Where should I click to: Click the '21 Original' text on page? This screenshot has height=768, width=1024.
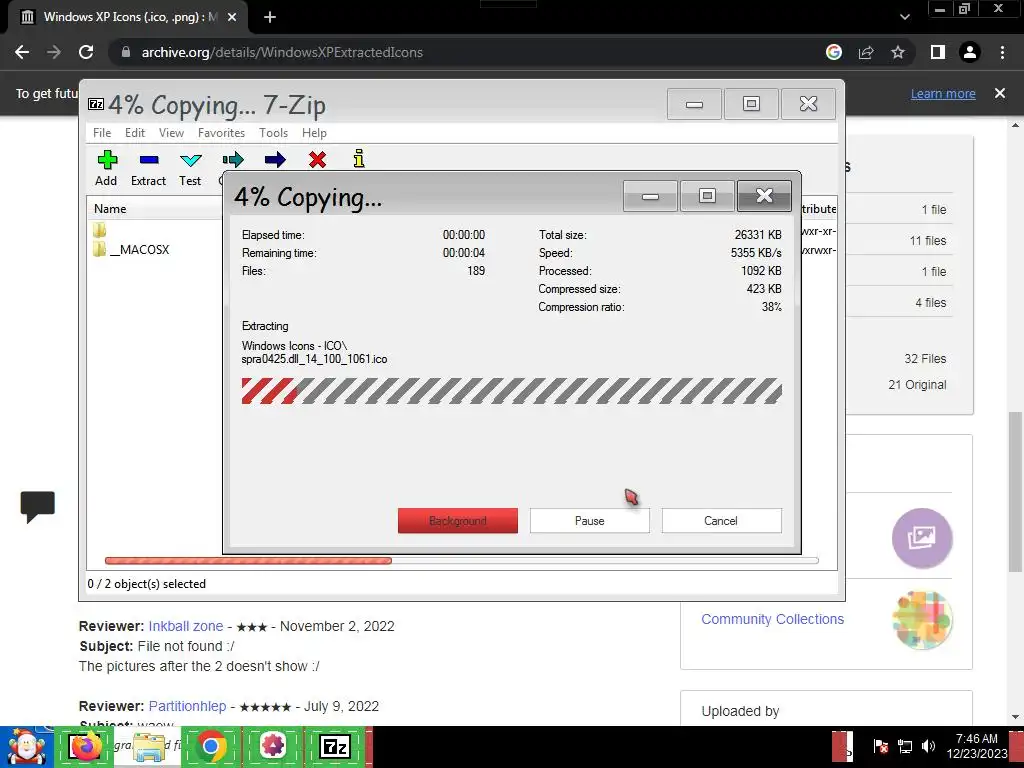tap(917, 385)
